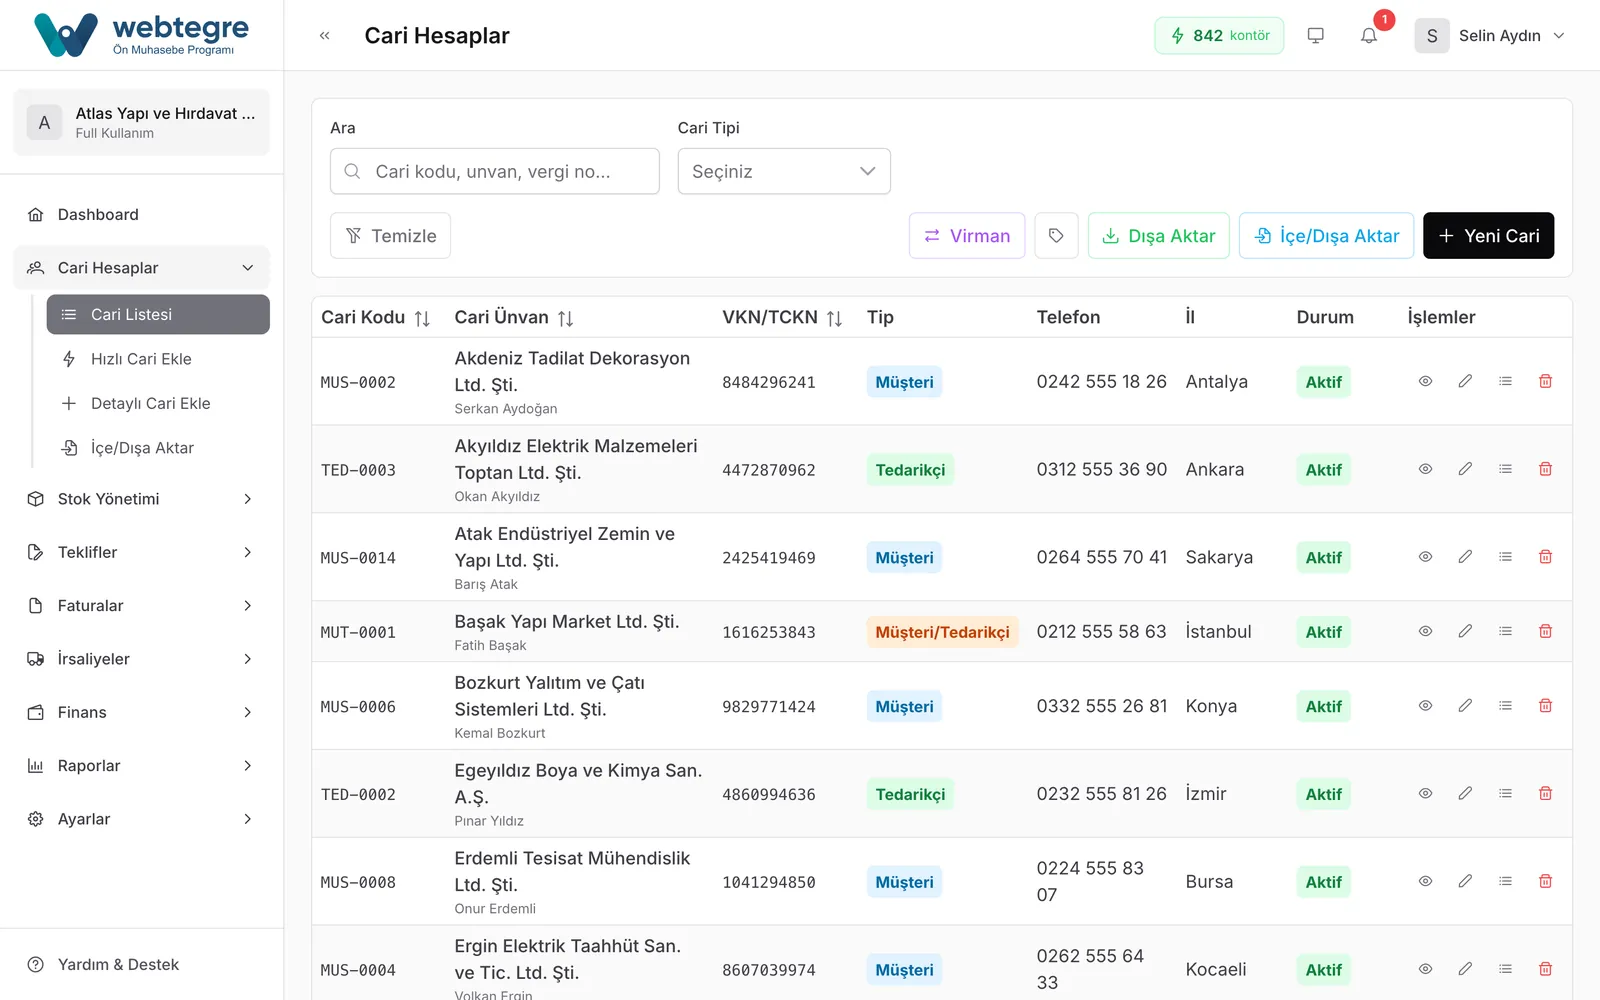Click the Temizle filter button
This screenshot has width=1600, height=1000.
pos(390,236)
